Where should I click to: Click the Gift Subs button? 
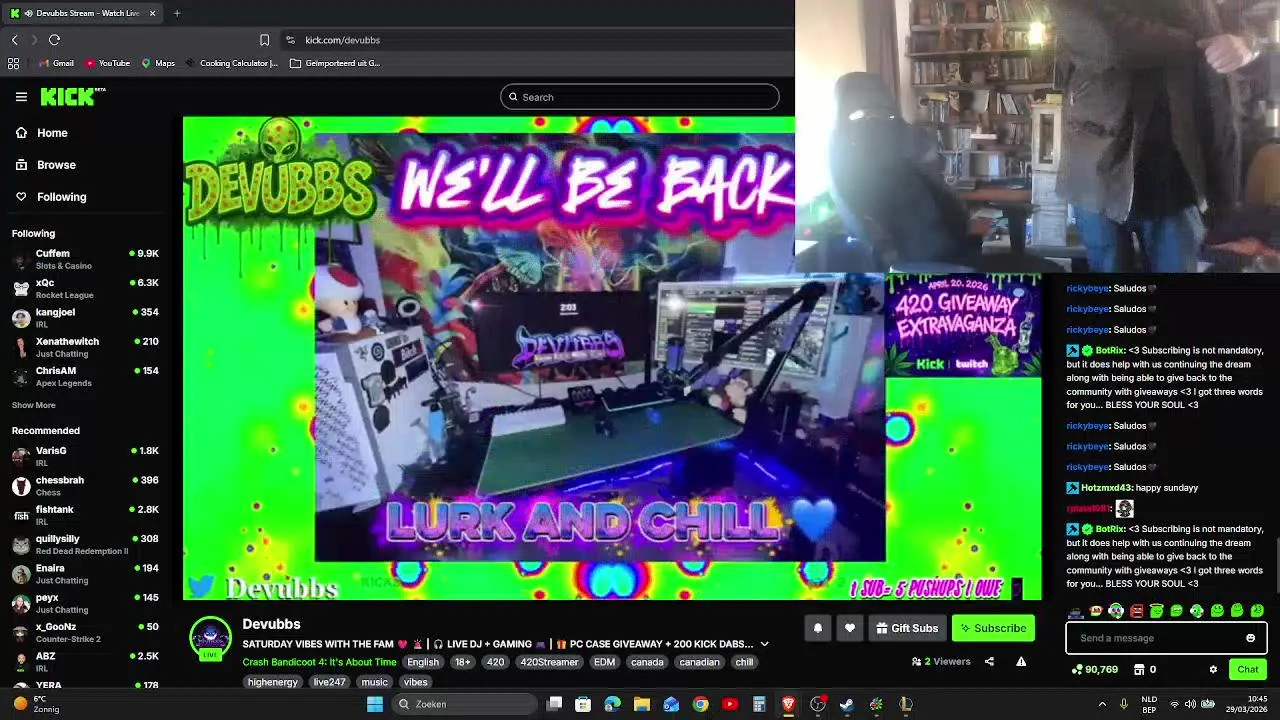tap(907, 628)
